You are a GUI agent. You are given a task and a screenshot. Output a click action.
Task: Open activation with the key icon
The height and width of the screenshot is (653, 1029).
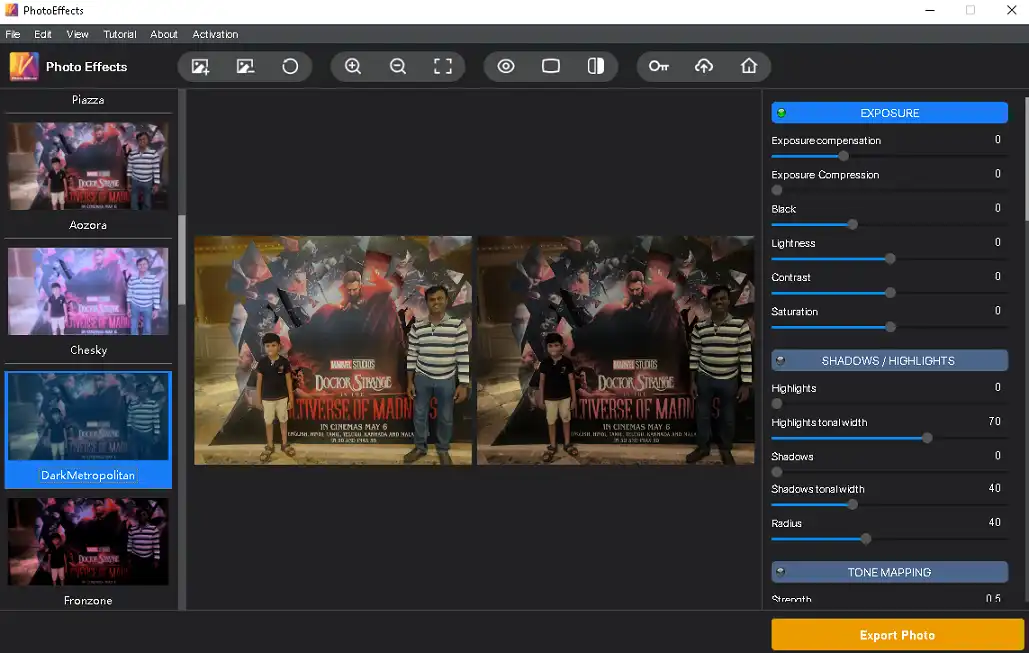click(658, 67)
